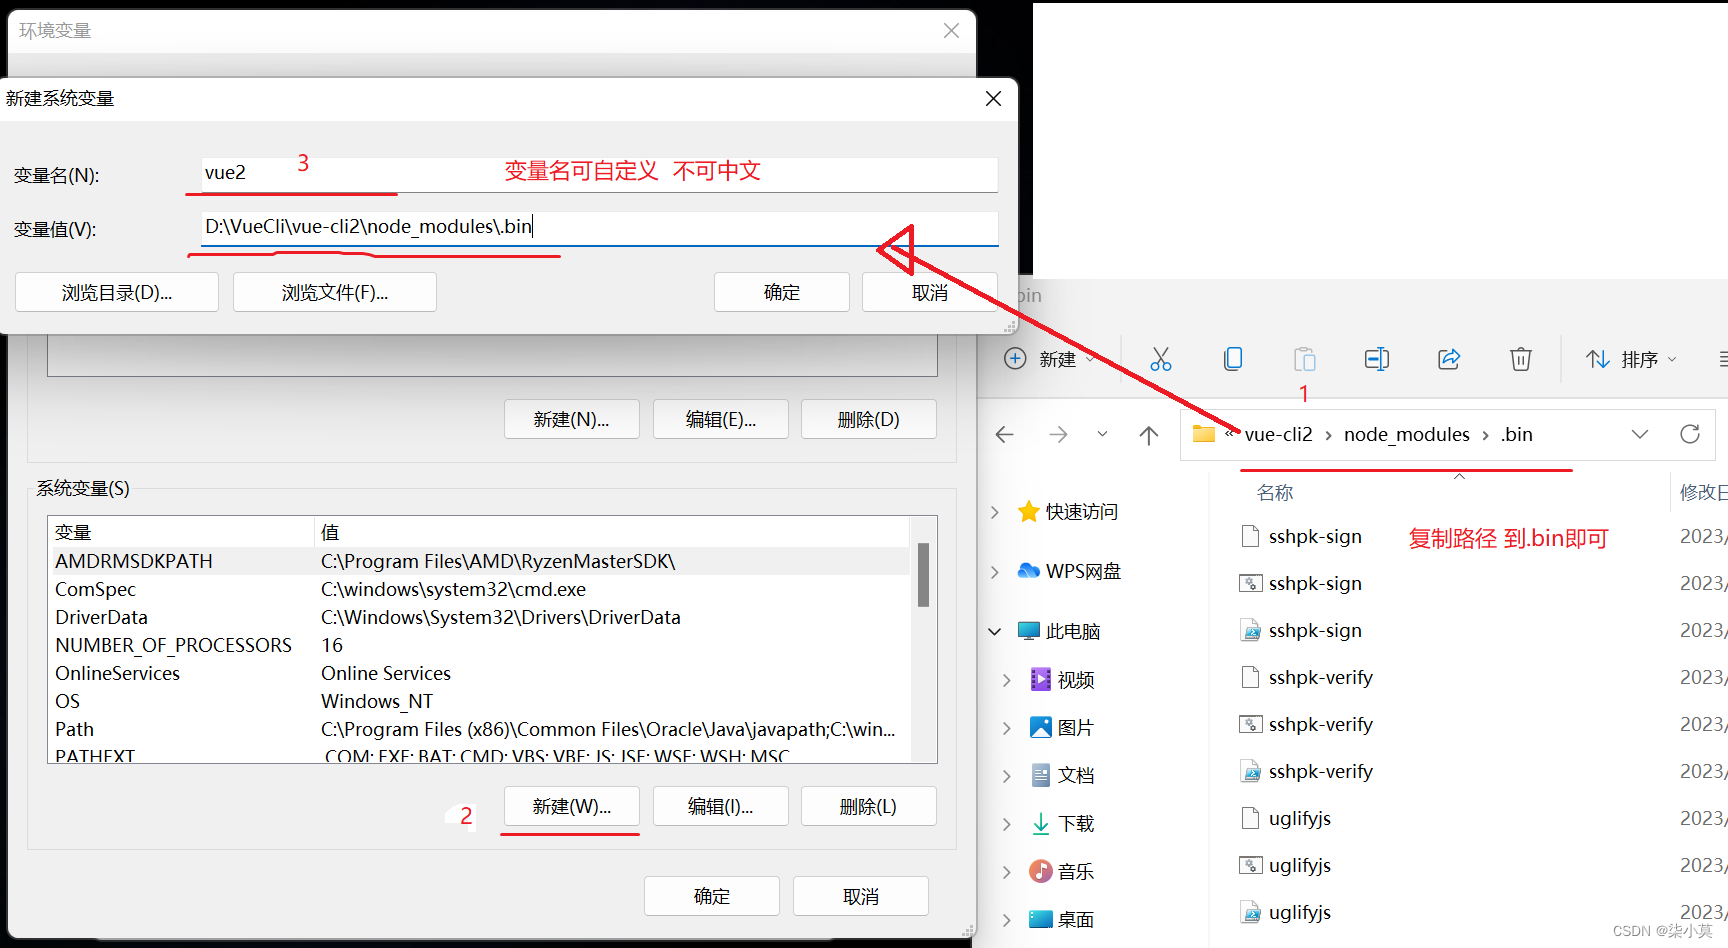This screenshot has height=948, width=1728.
Task: Open the 排序 sort dropdown
Action: 1631,359
